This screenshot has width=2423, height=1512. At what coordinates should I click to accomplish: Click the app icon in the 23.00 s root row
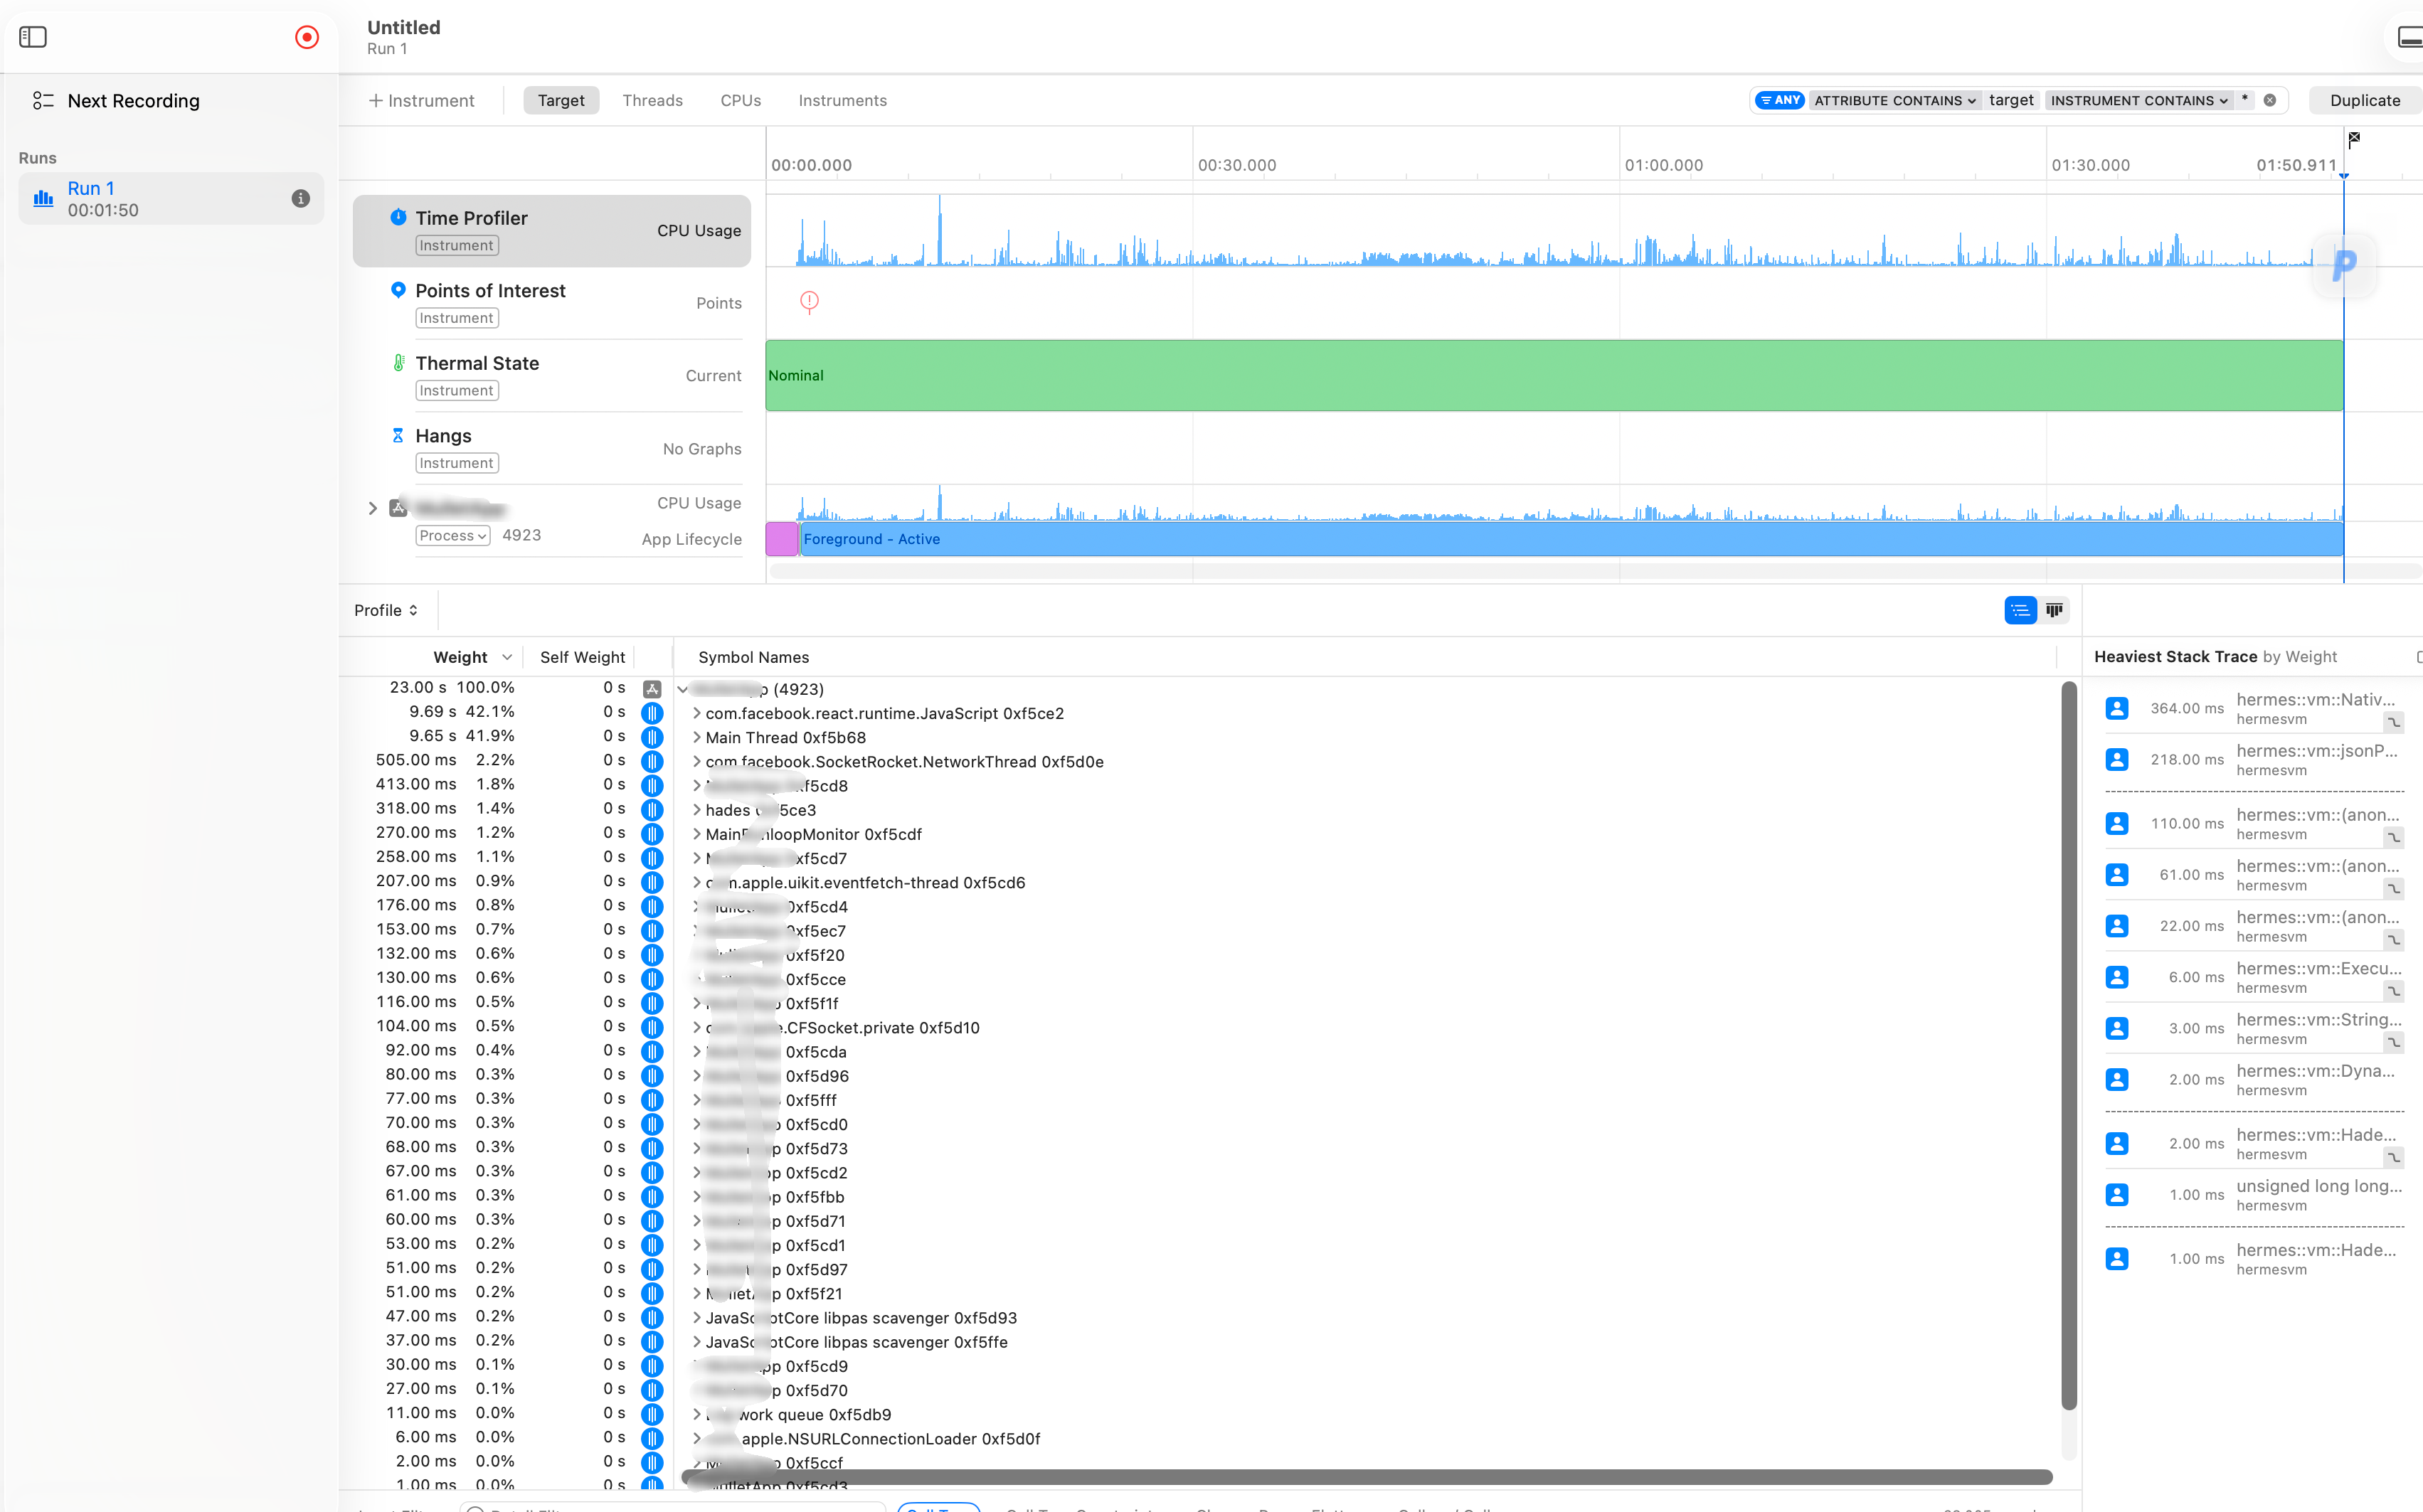pos(652,689)
